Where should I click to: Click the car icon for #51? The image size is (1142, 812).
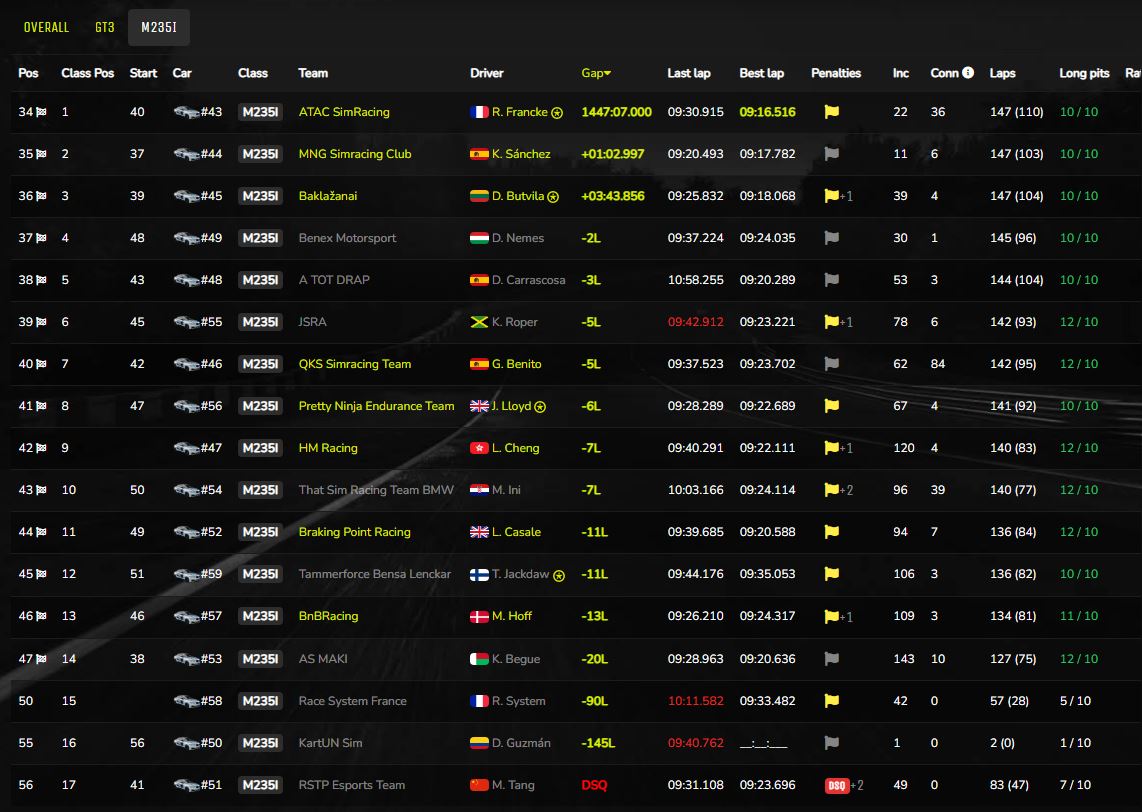pyautogui.click(x=186, y=785)
